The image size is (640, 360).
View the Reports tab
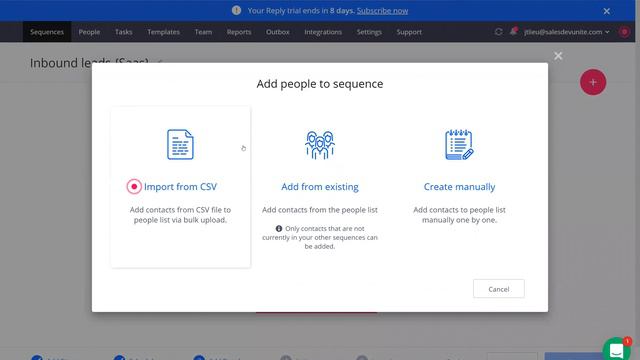click(239, 32)
